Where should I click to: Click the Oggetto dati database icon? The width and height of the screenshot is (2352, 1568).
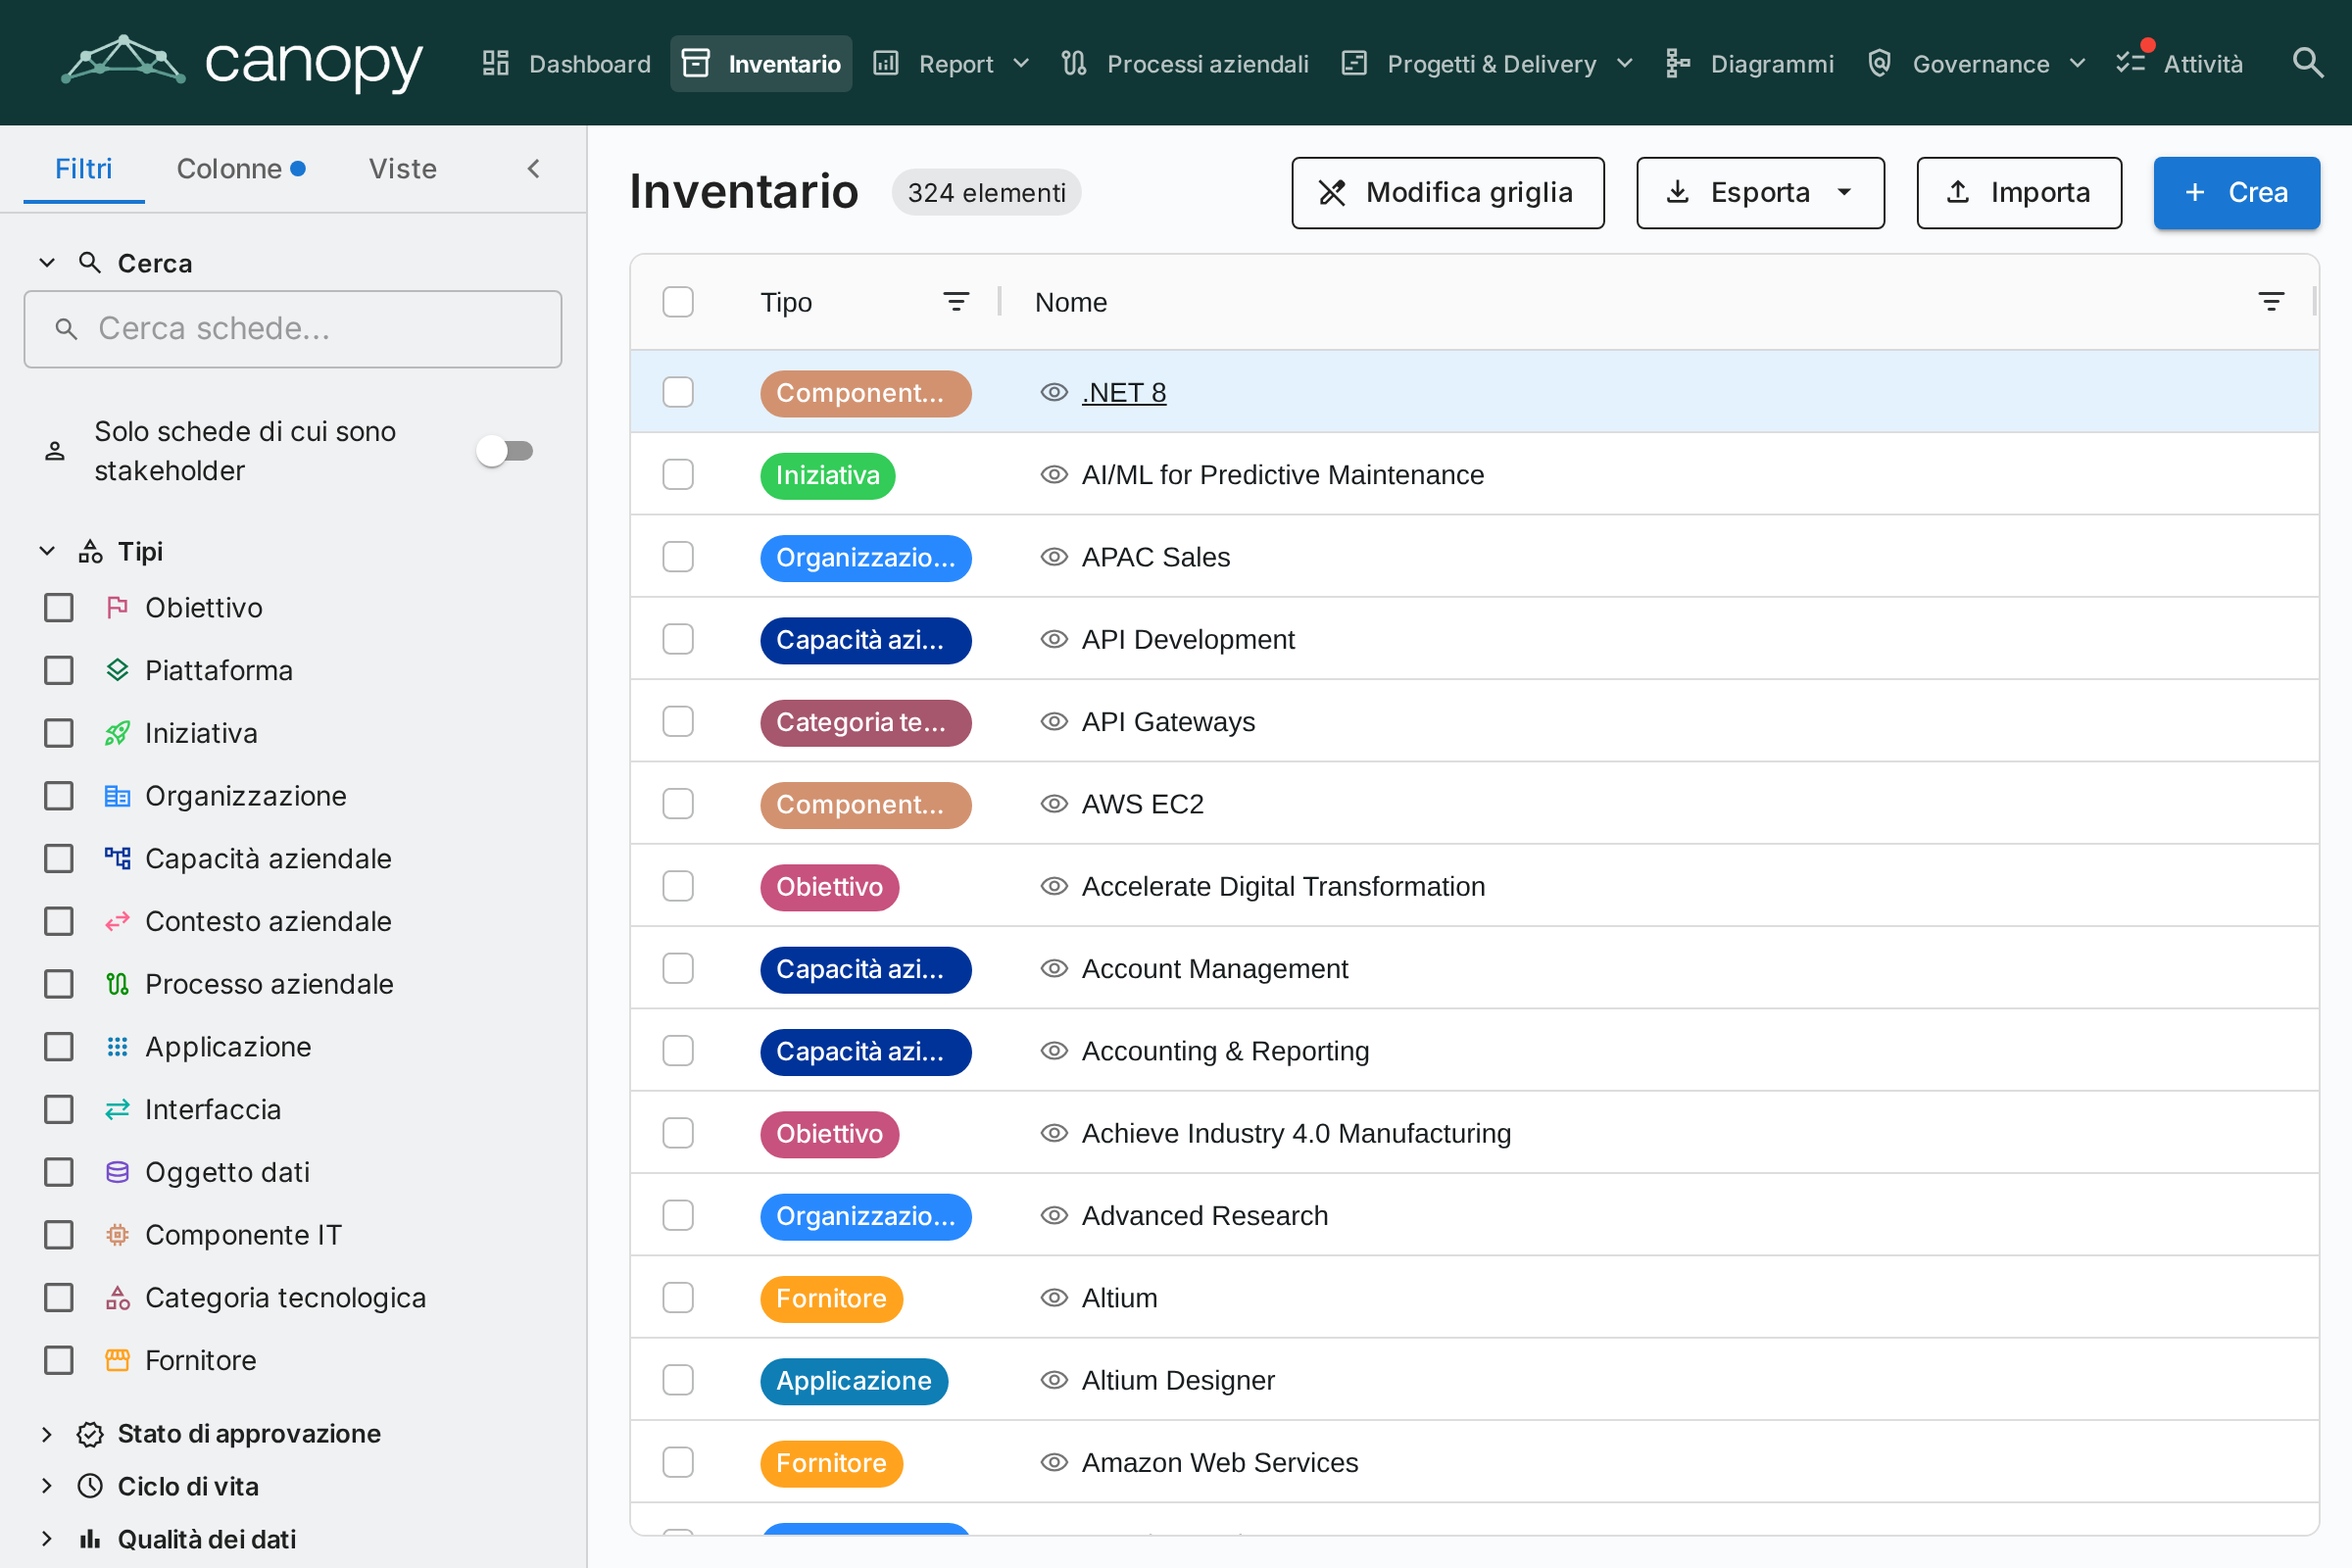(x=117, y=1172)
